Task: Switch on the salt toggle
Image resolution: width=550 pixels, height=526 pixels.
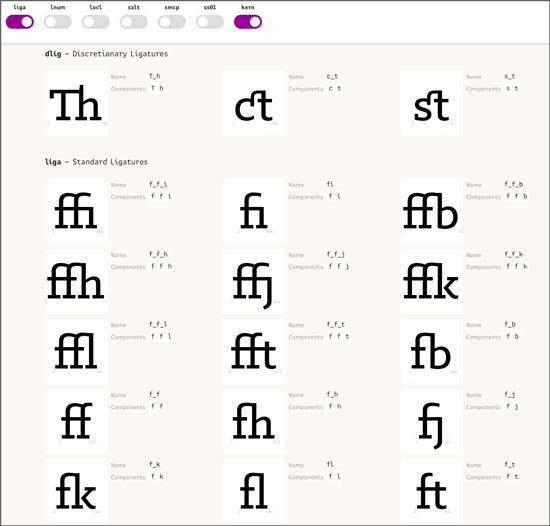Action: (x=134, y=22)
